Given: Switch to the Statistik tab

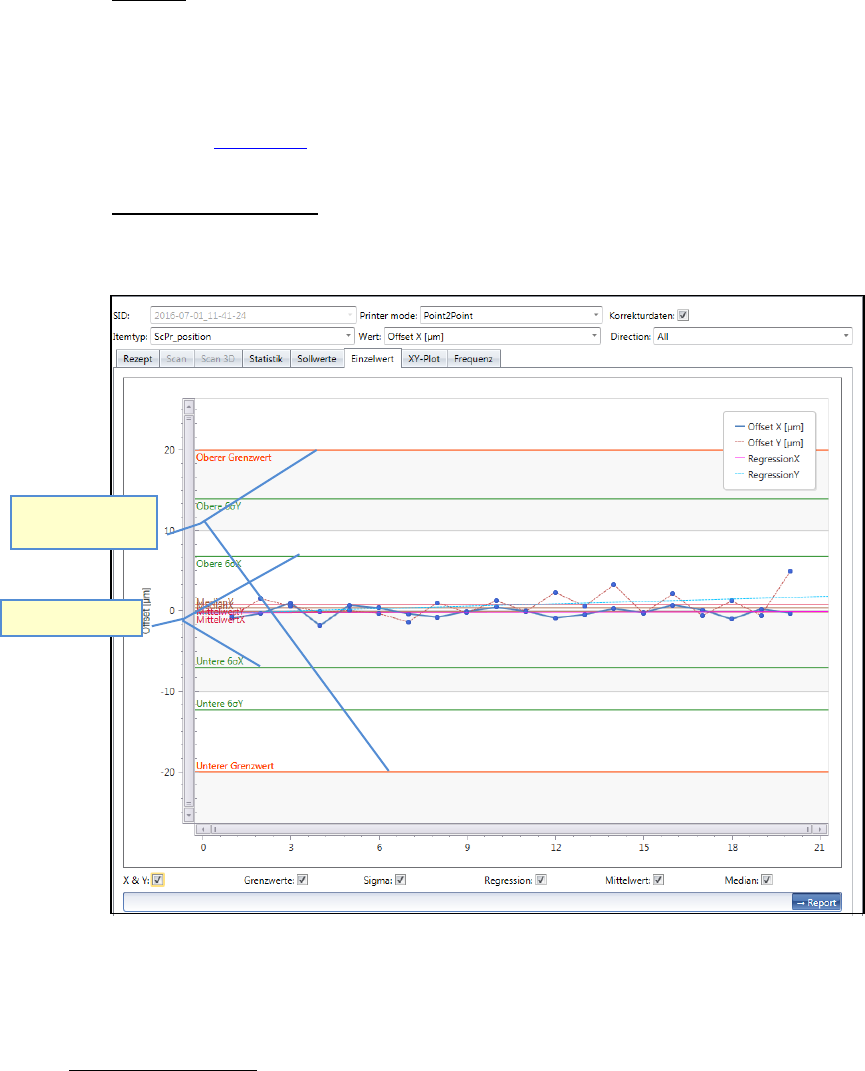Looking at the screenshot, I should click(x=266, y=359).
